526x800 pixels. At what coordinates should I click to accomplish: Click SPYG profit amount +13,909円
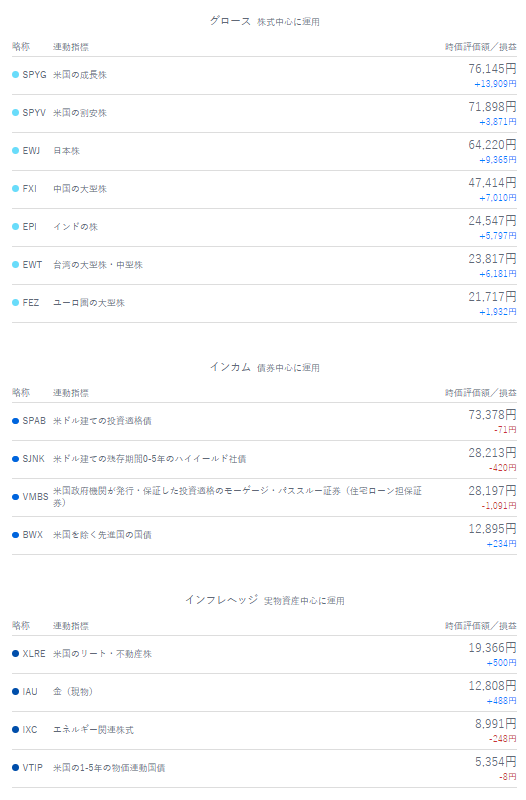(x=495, y=84)
